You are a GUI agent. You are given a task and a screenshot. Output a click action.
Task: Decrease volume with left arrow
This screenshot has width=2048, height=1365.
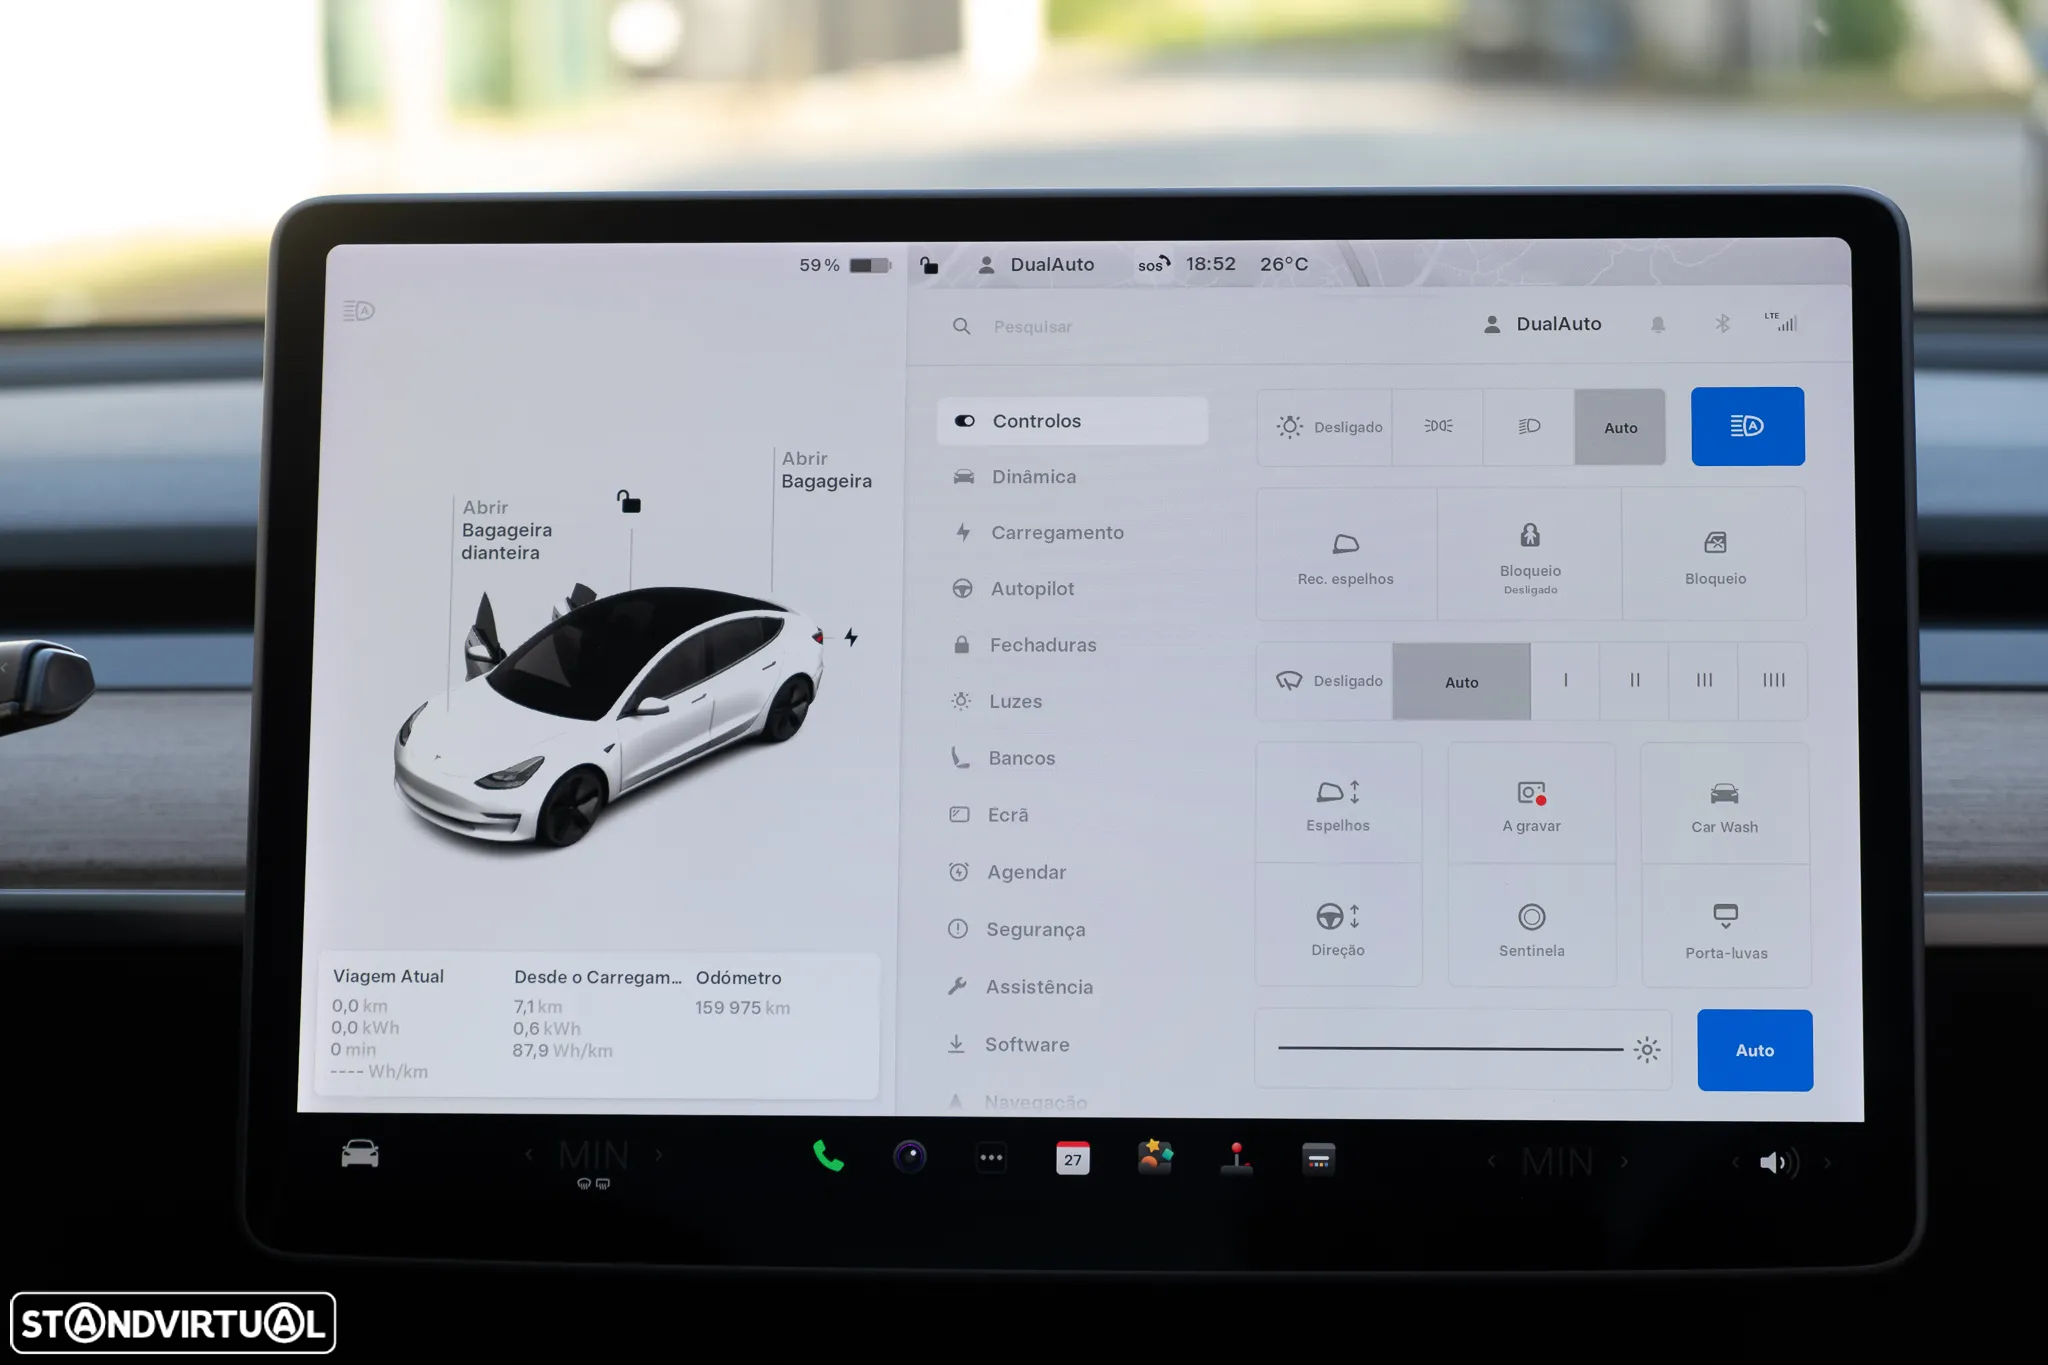pyautogui.click(x=1735, y=1162)
